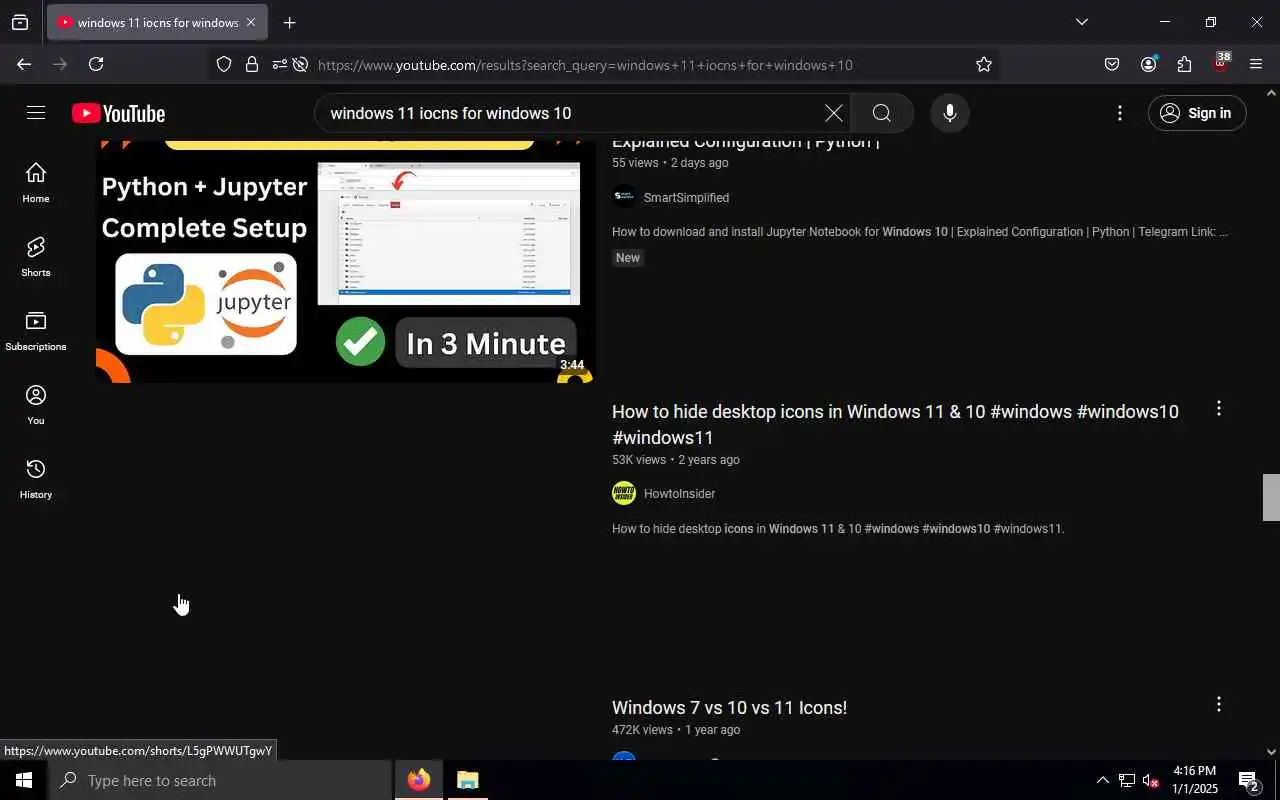
Task: Open the tracking protection shield icon
Action: 224,64
